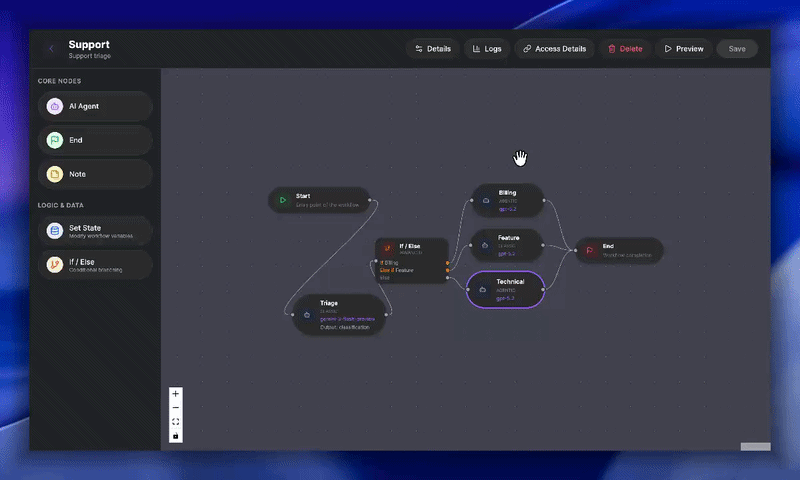Click the Triage node on canvas

pos(339,313)
